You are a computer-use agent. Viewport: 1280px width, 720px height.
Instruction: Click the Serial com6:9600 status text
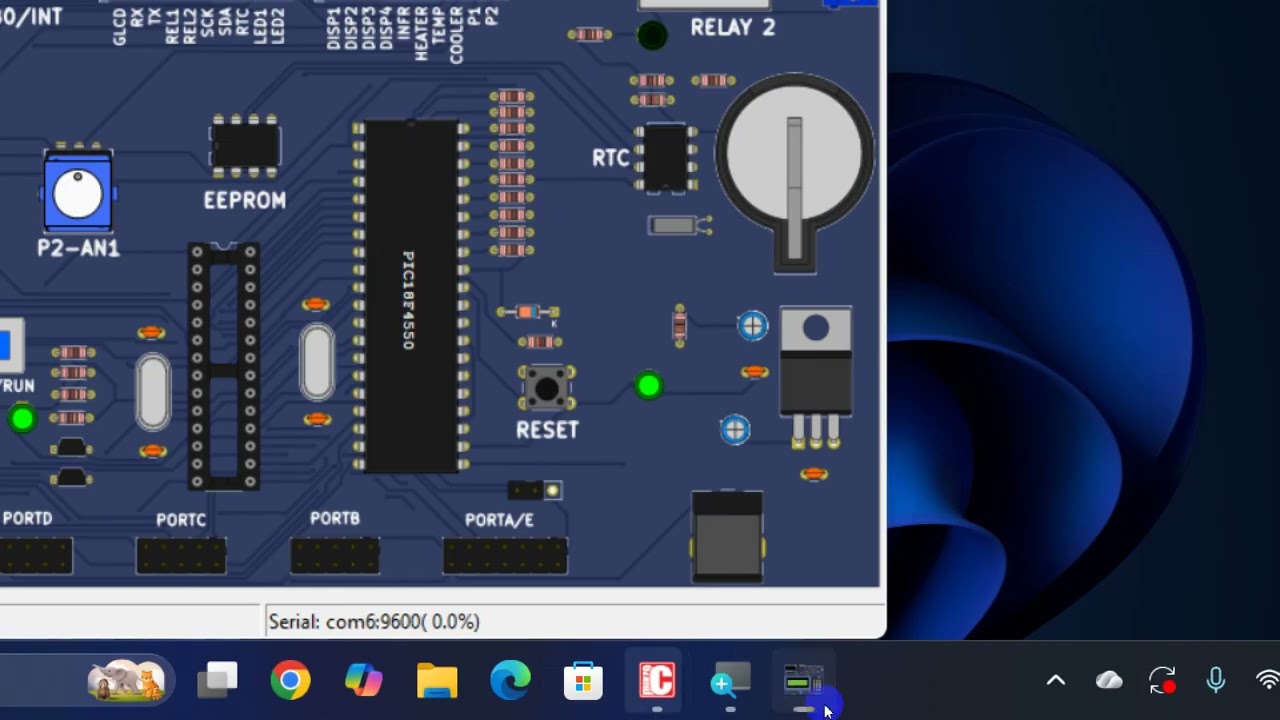tap(374, 622)
